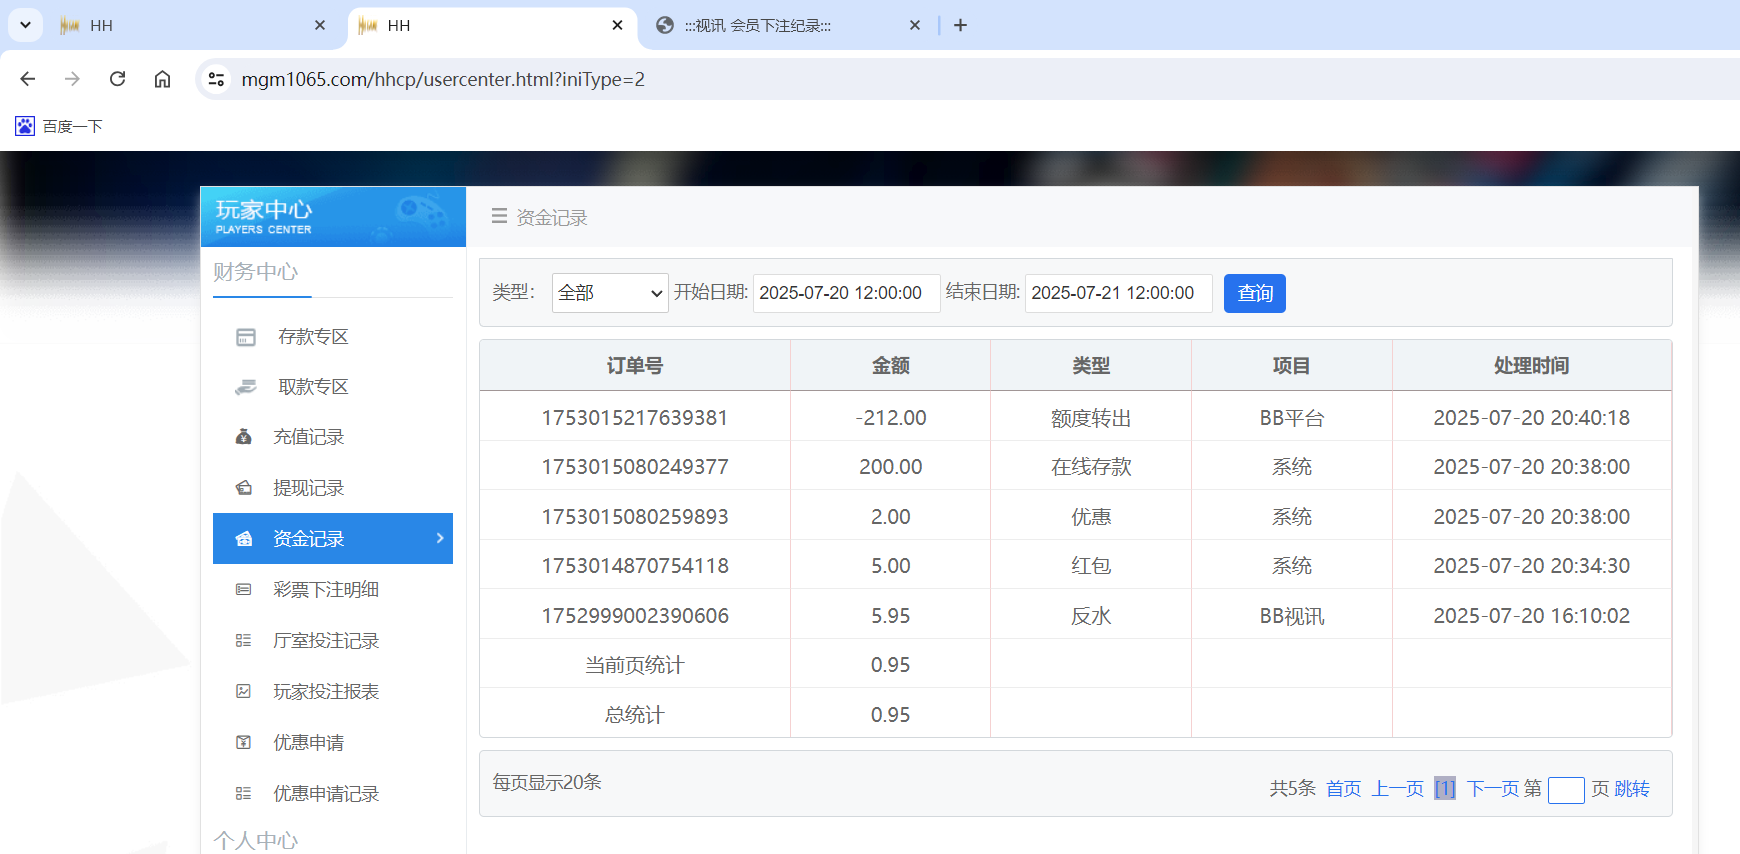This screenshot has height=854, width=1740.
Task: Click the 下一页 pagination link
Action: point(1489,789)
